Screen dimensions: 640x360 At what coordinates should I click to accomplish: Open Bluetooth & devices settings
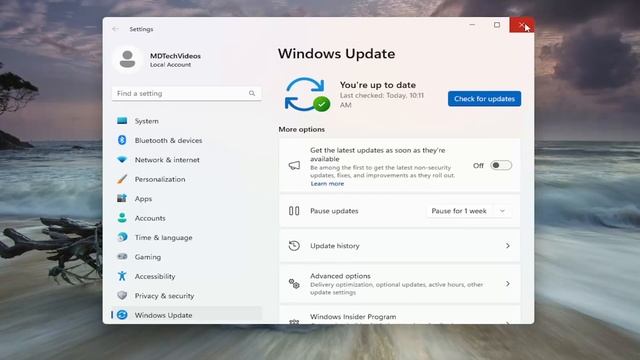pos(187,140)
